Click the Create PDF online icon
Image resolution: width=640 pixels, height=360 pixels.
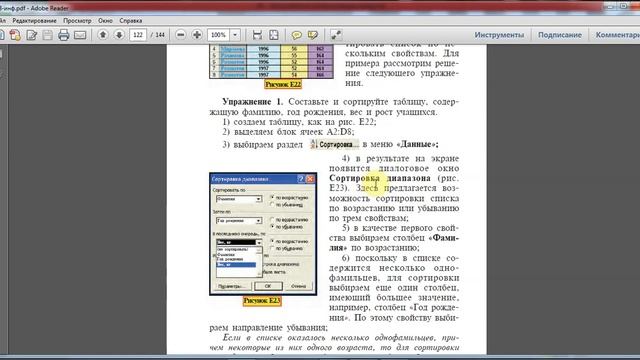coord(15,35)
